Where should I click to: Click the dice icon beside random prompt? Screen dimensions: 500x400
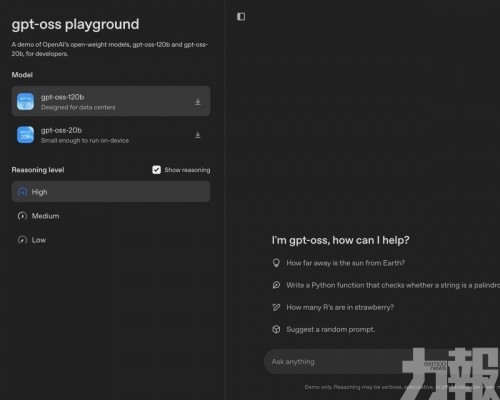click(x=276, y=329)
